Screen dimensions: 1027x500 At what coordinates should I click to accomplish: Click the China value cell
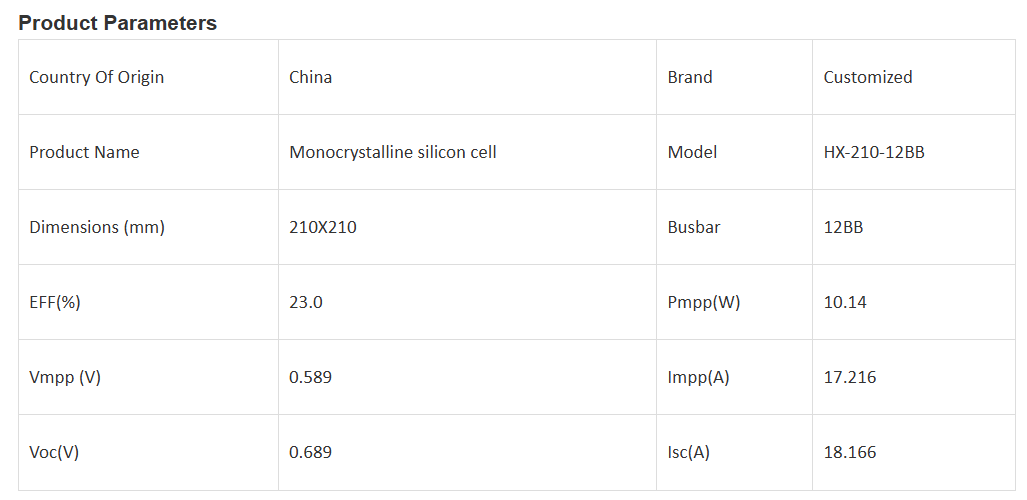[310, 77]
